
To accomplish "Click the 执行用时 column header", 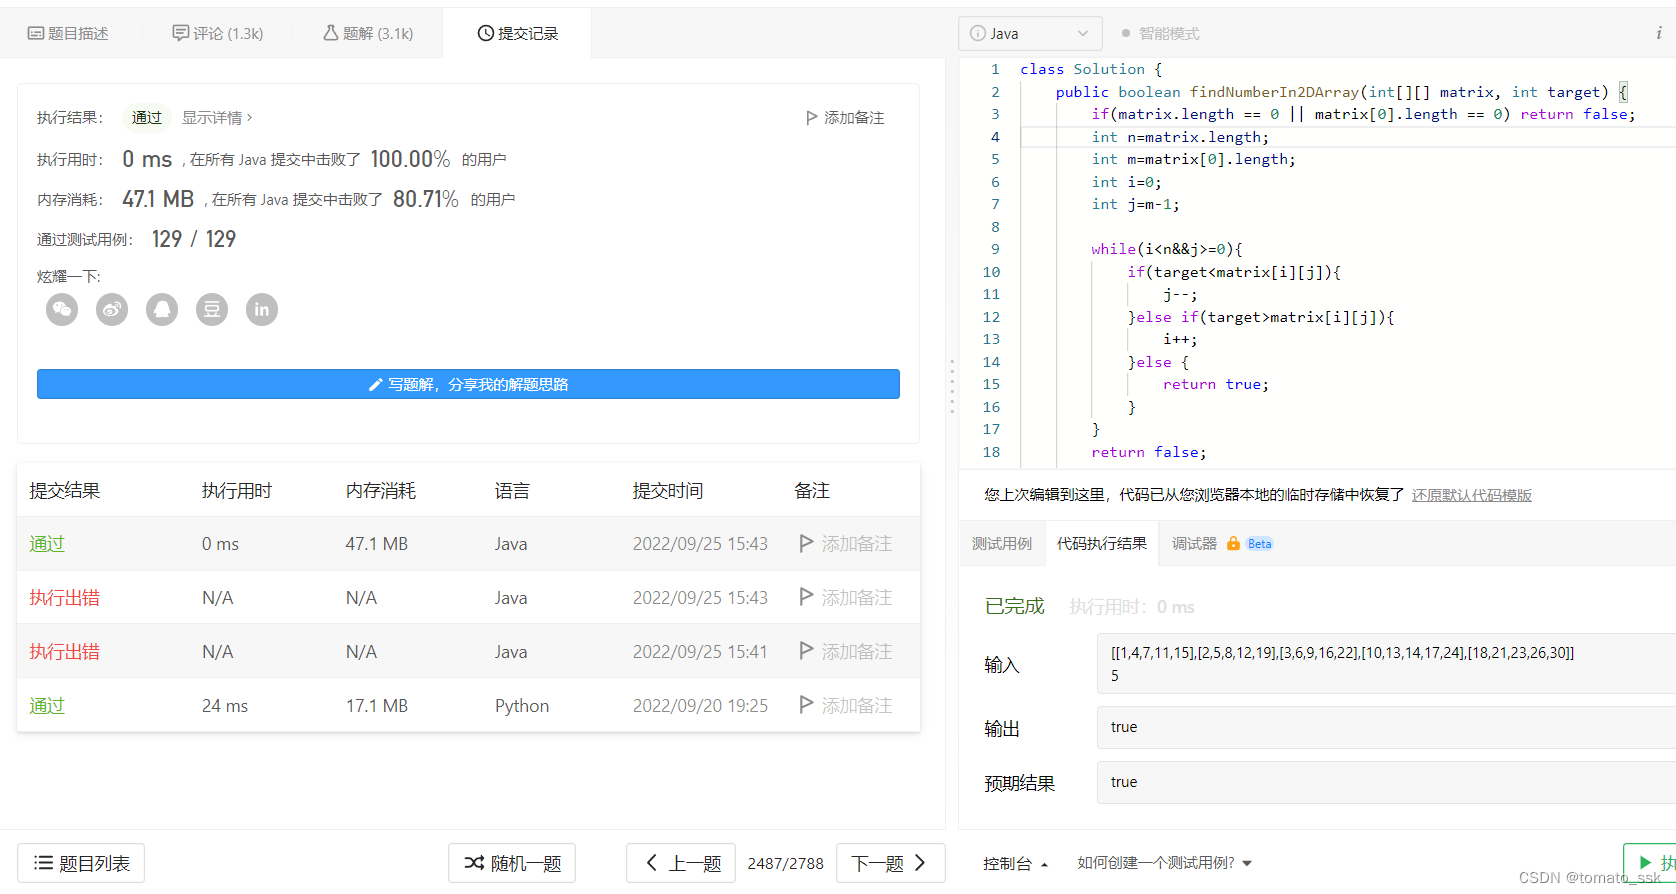I will pyautogui.click(x=237, y=491).
